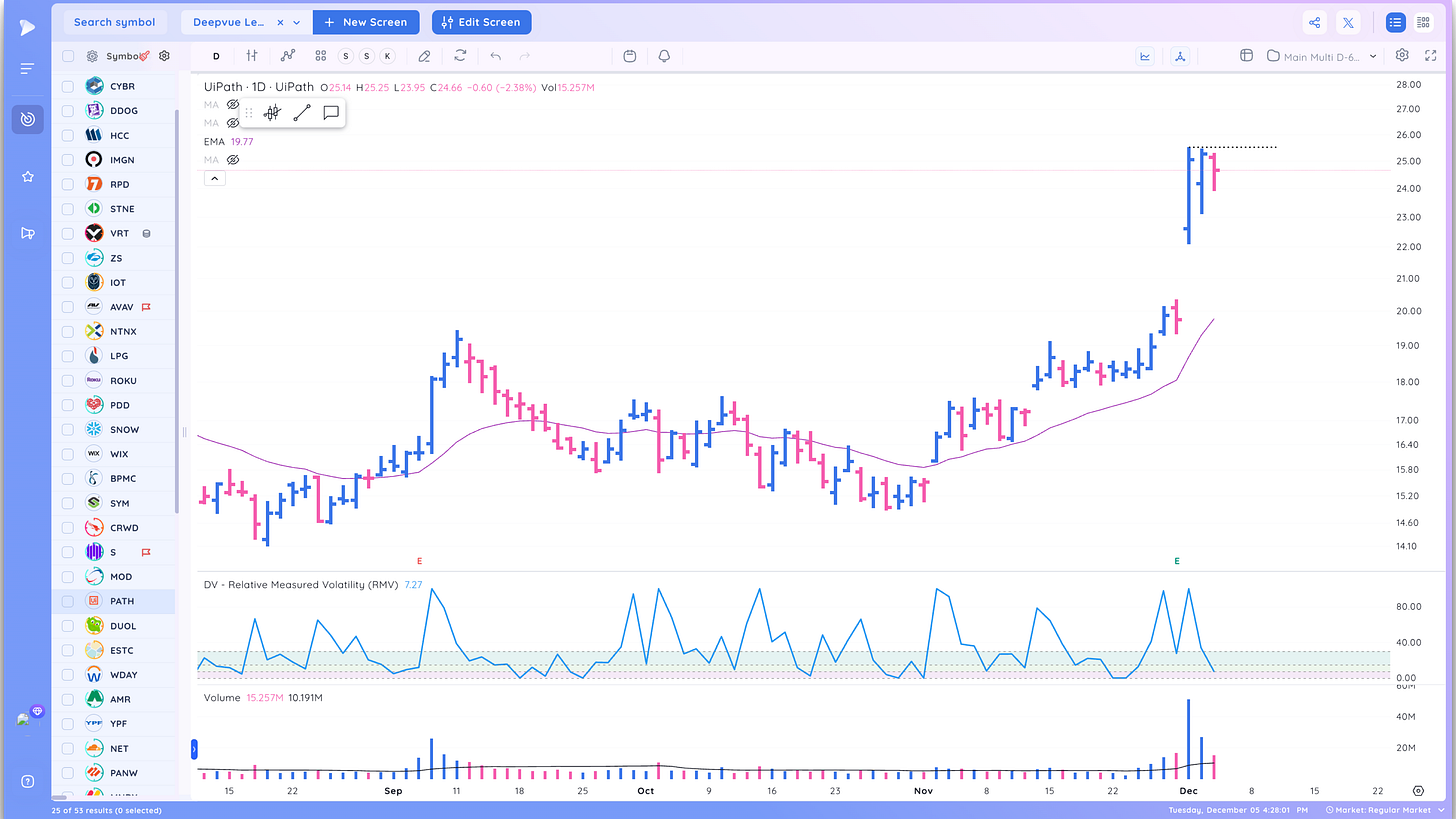1456x819 pixels.
Task: Click the line chart compare icon
Action: click(288, 56)
